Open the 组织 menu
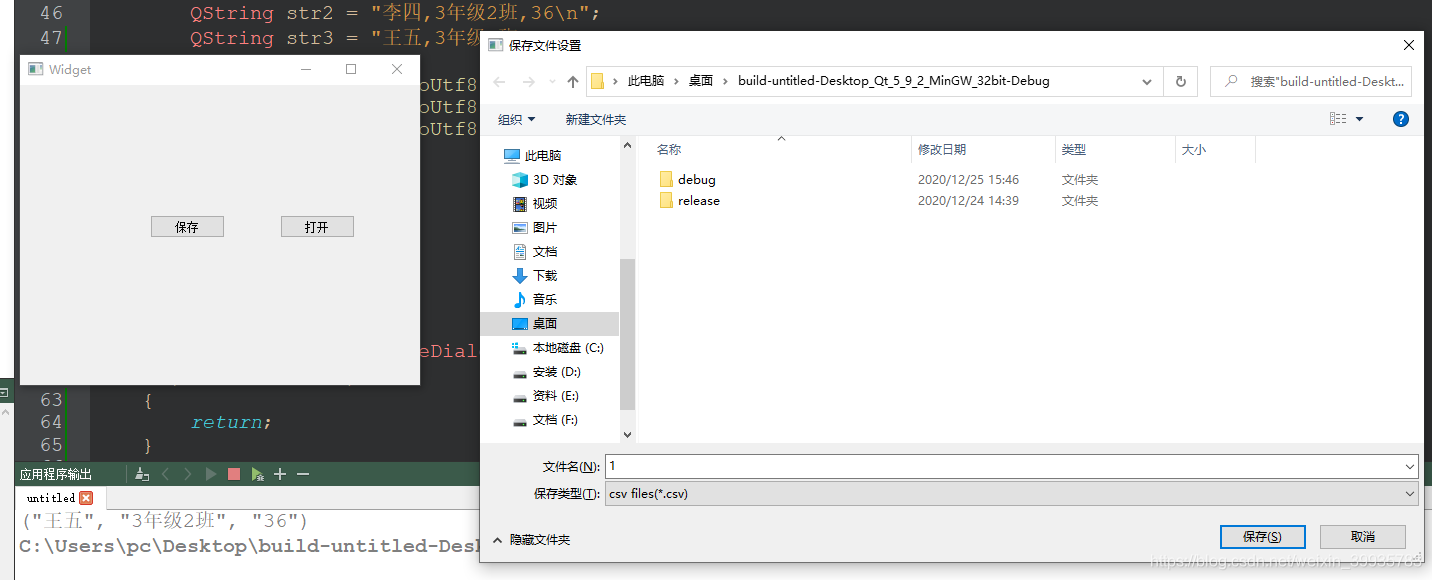 click(517, 119)
